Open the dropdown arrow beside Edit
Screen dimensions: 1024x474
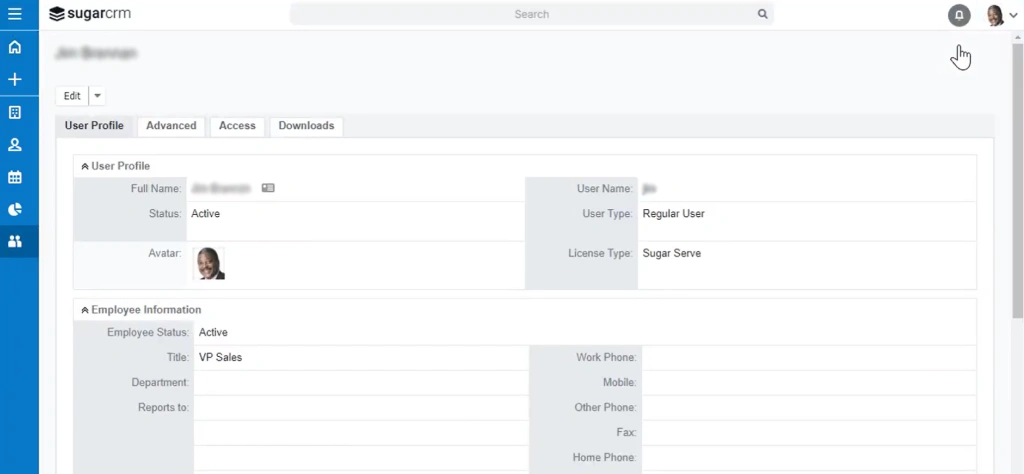coord(97,96)
